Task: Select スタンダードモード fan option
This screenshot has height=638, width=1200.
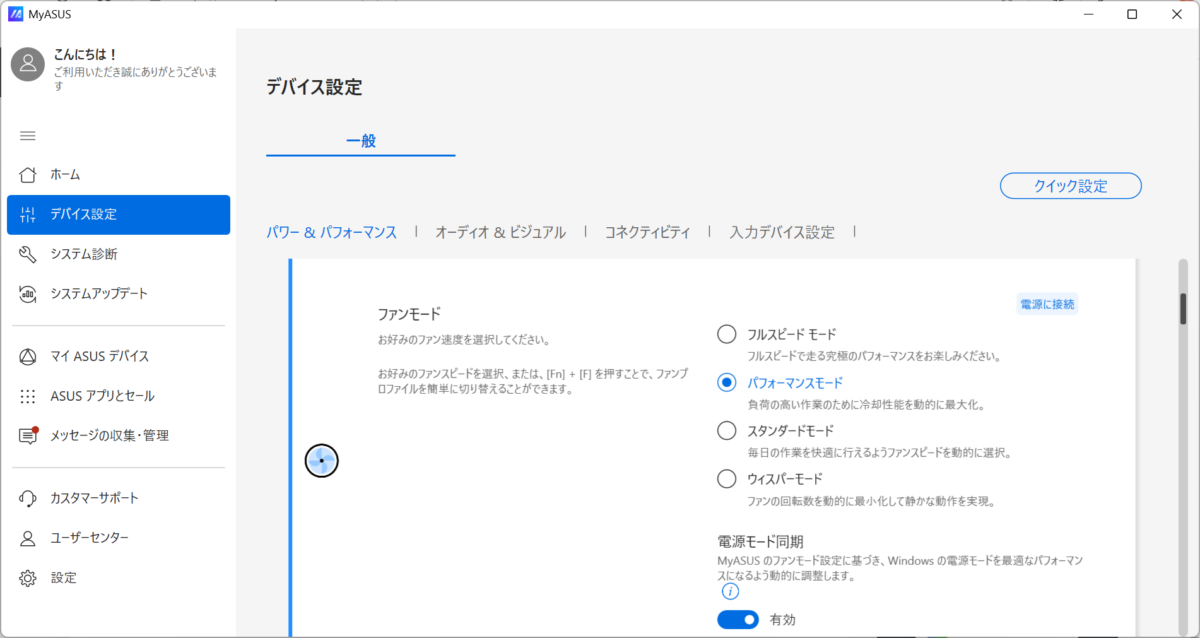Action: tap(727, 430)
